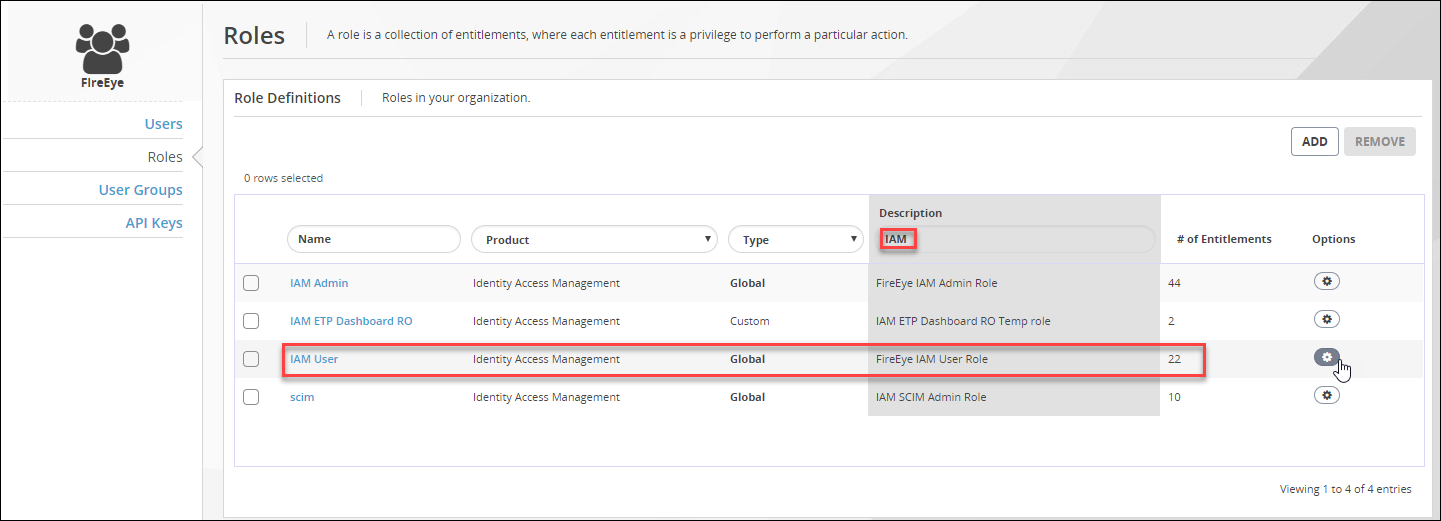Click 'IAM ETP Dashboard RO Temp role' description
The image size is (1441, 521).
(x=963, y=321)
